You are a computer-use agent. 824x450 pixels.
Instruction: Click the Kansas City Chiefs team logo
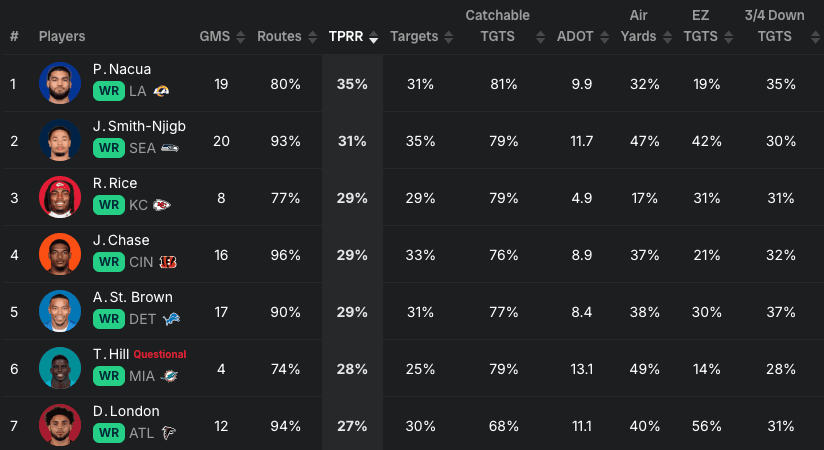161,205
